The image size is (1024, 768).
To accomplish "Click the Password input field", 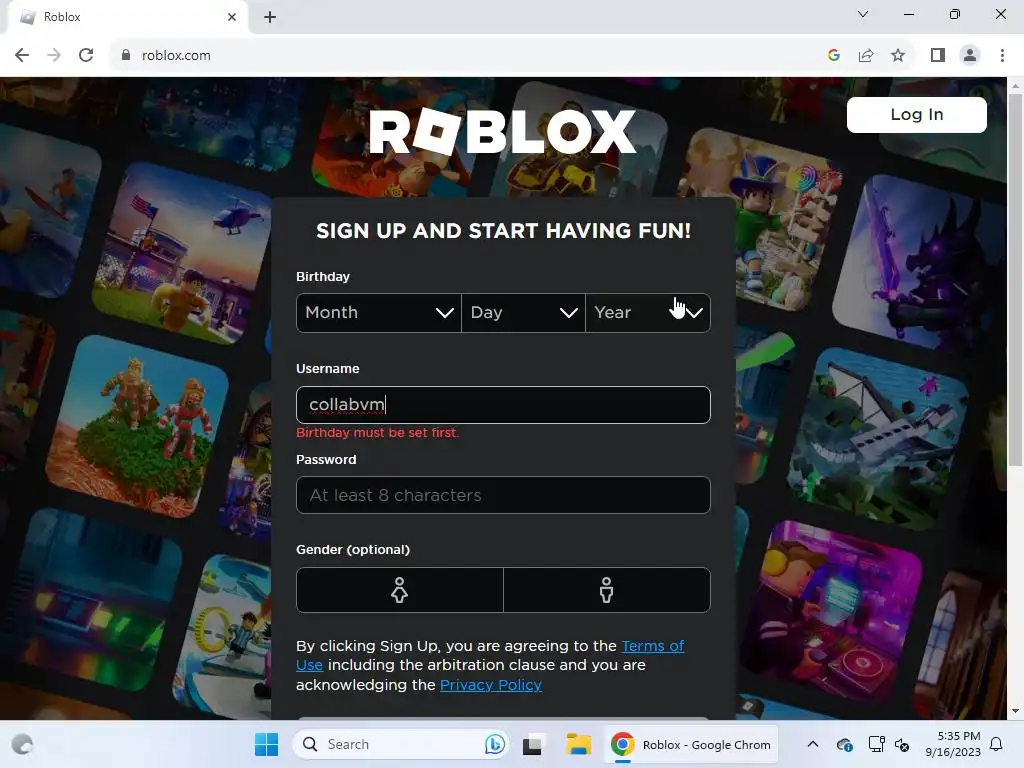I will (503, 495).
